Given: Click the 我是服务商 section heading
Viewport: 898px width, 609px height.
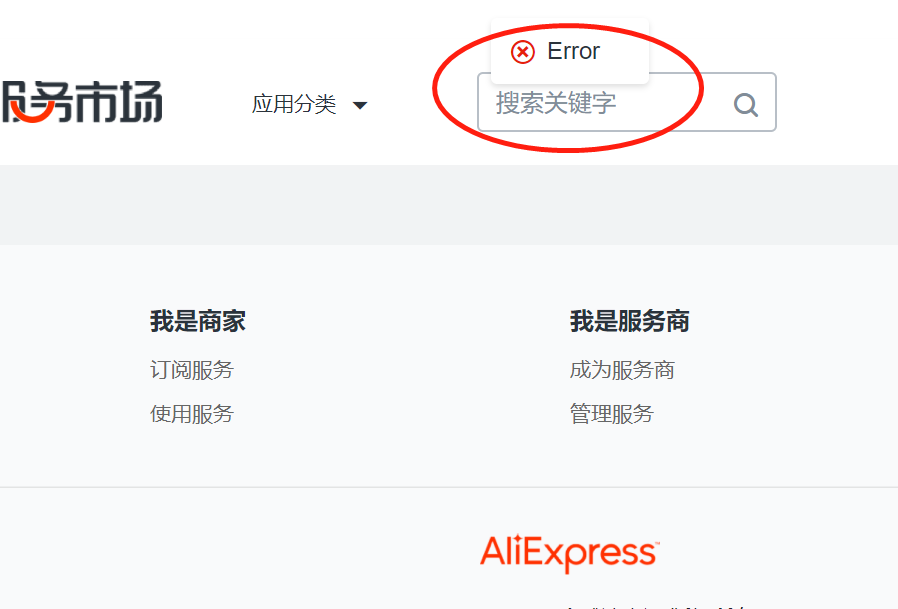Looking at the screenshot, I should tap(629, 321).
